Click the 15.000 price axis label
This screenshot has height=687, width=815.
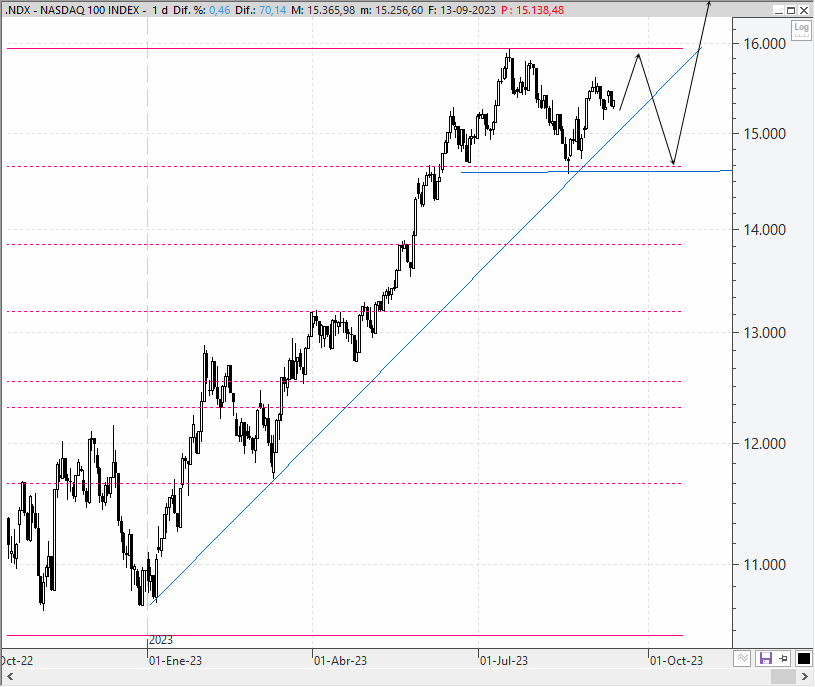click(764, 134)
